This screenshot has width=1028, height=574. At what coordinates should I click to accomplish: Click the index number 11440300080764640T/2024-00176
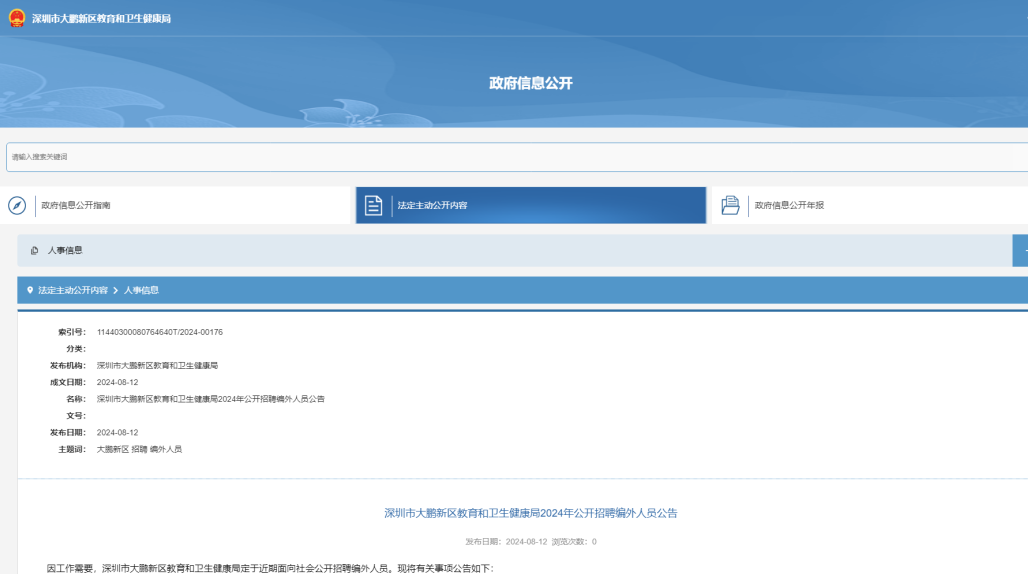160,332
